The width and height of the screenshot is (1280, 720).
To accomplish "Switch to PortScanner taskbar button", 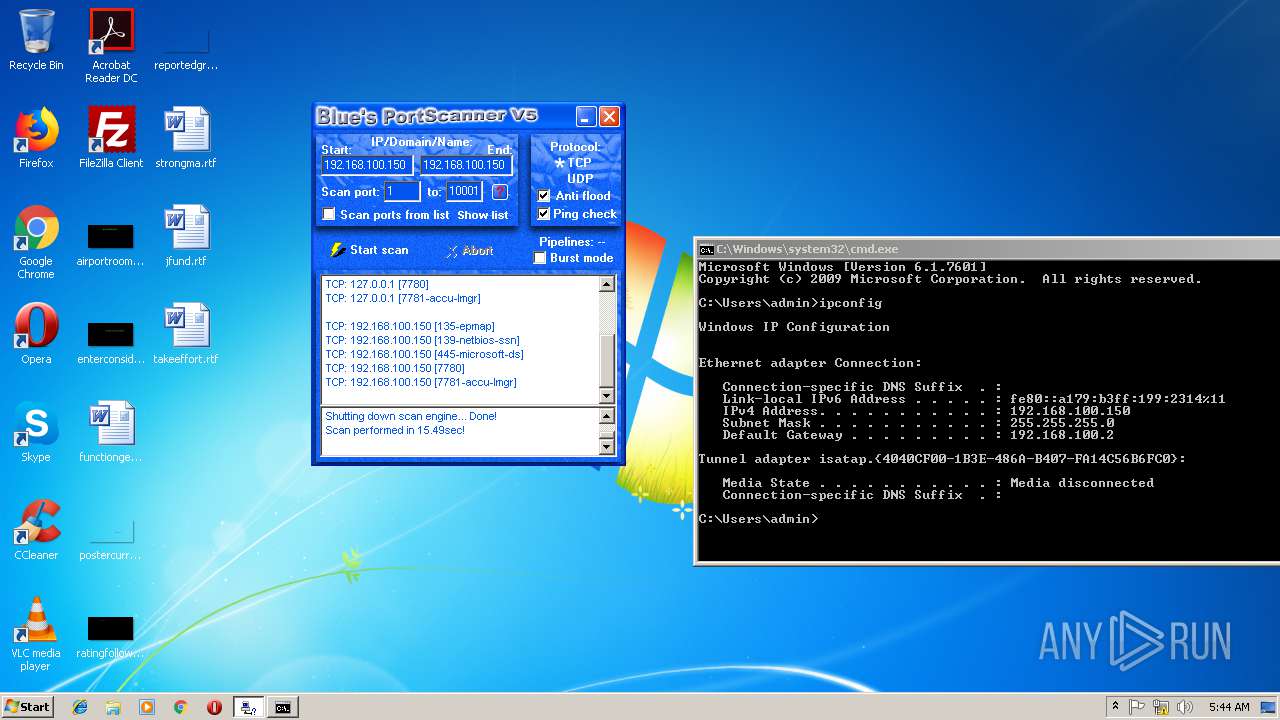I will 248,707.
